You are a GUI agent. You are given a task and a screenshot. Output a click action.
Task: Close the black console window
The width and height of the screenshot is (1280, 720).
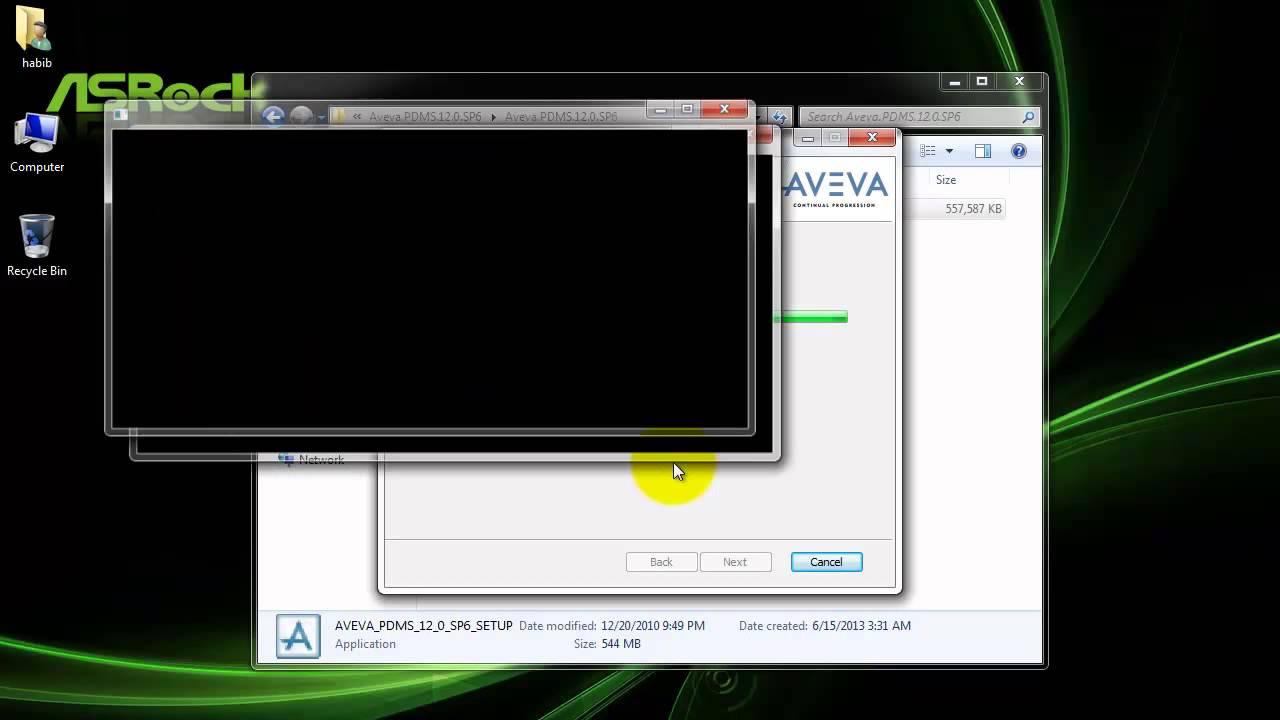click(x=724, y=108)
